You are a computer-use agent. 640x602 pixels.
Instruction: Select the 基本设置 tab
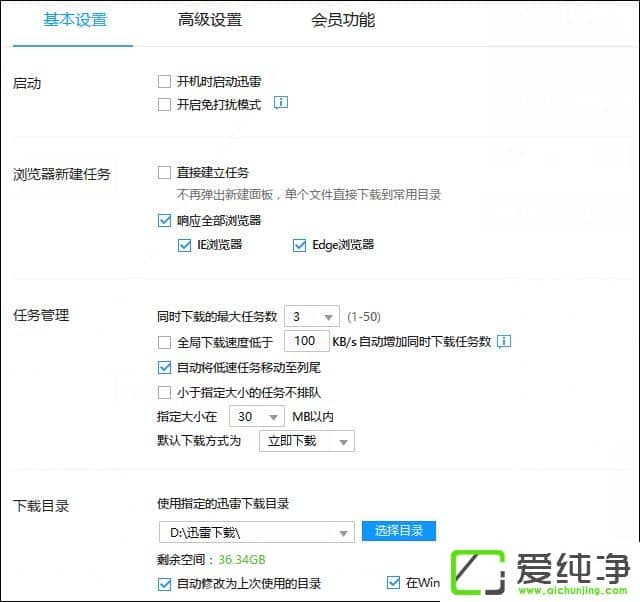click(75, 20)
